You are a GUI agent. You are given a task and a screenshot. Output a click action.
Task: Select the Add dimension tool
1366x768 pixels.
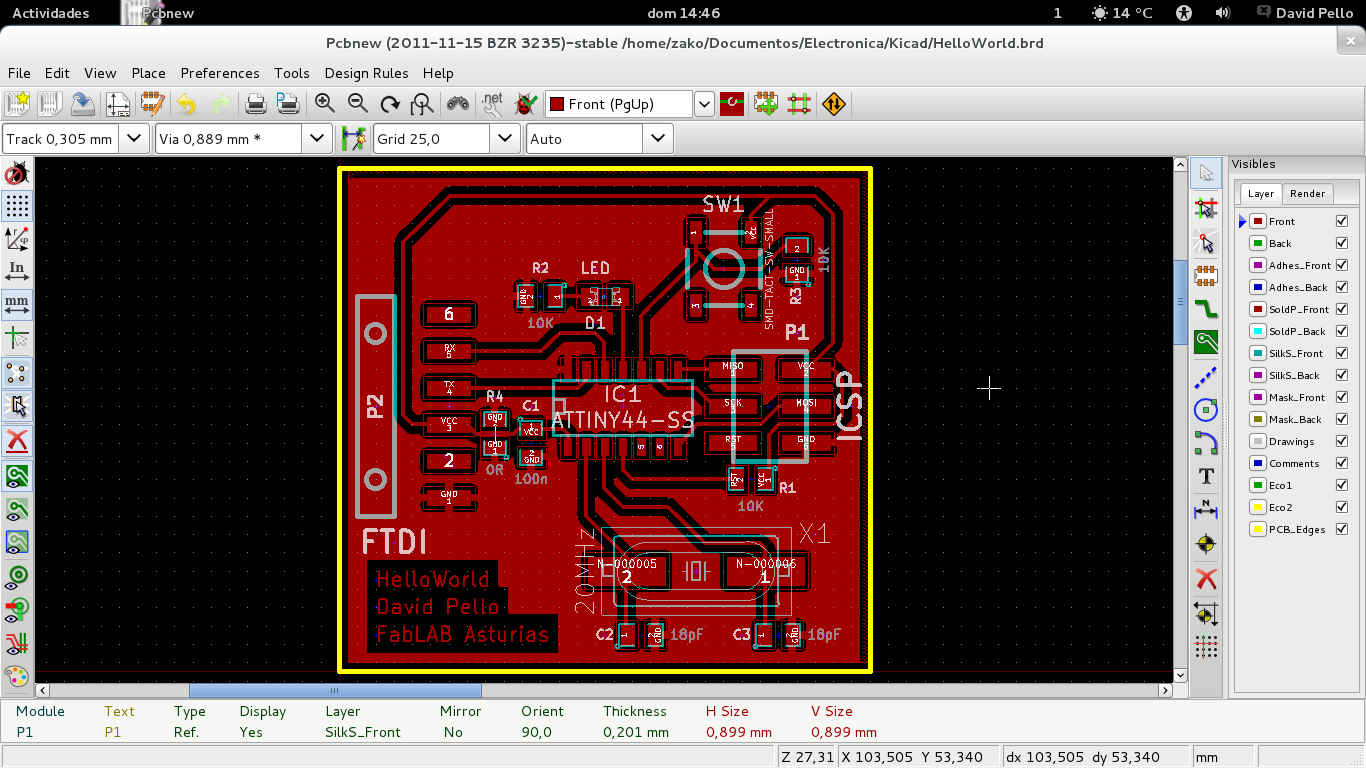(x=1206, y=510)
